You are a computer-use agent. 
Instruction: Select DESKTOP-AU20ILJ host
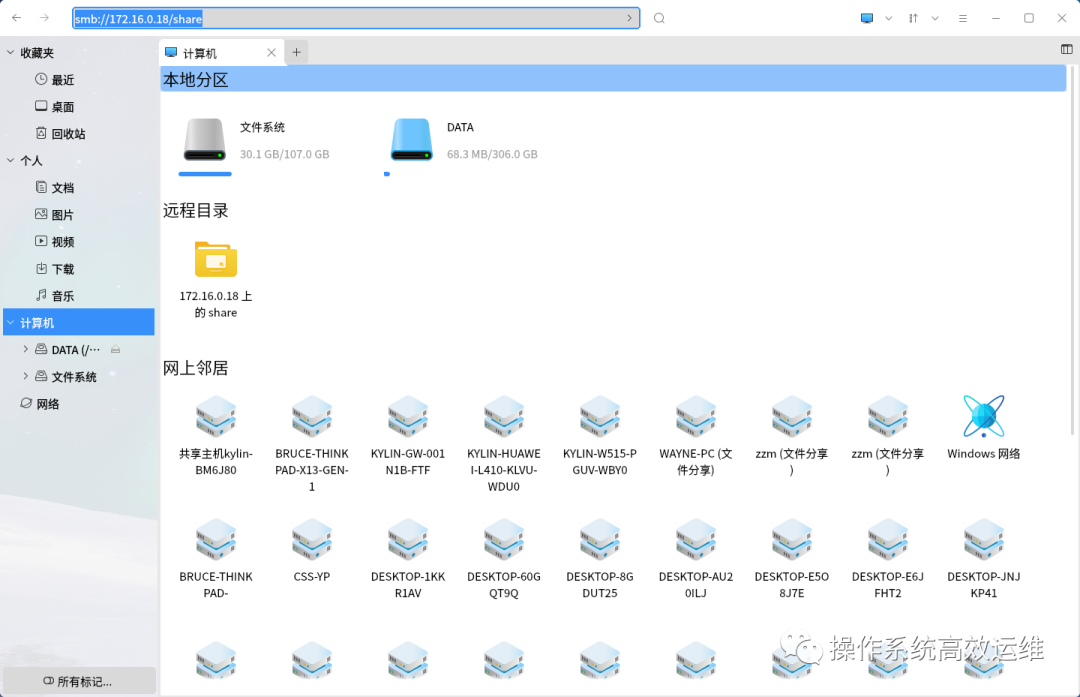[696, 559]
